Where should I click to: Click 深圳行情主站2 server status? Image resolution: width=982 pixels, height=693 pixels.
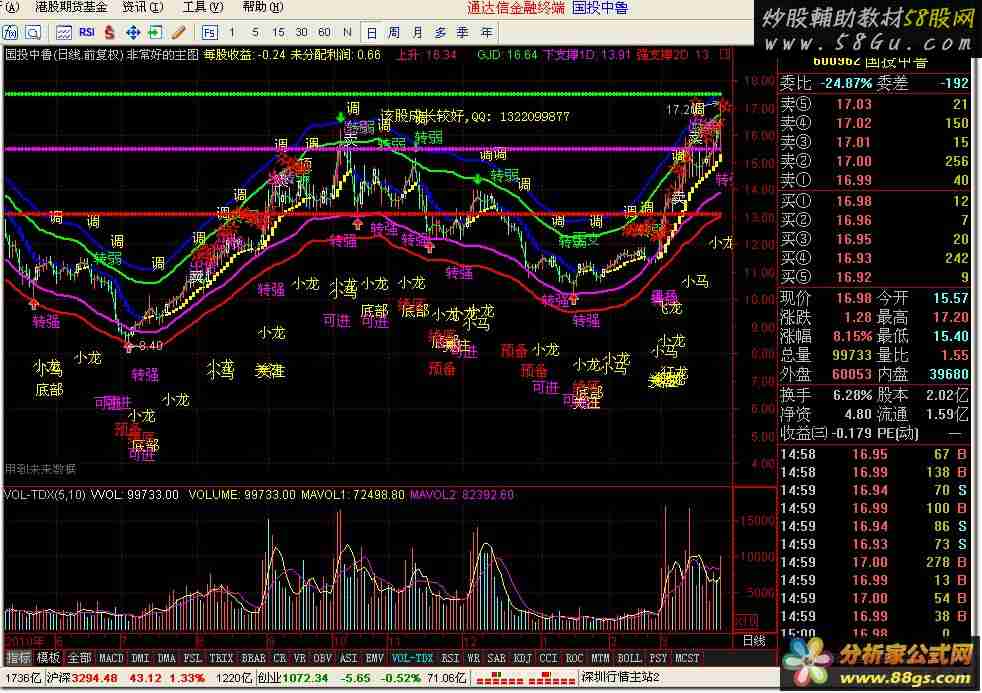pyautogui.click(x=620, y=677)
